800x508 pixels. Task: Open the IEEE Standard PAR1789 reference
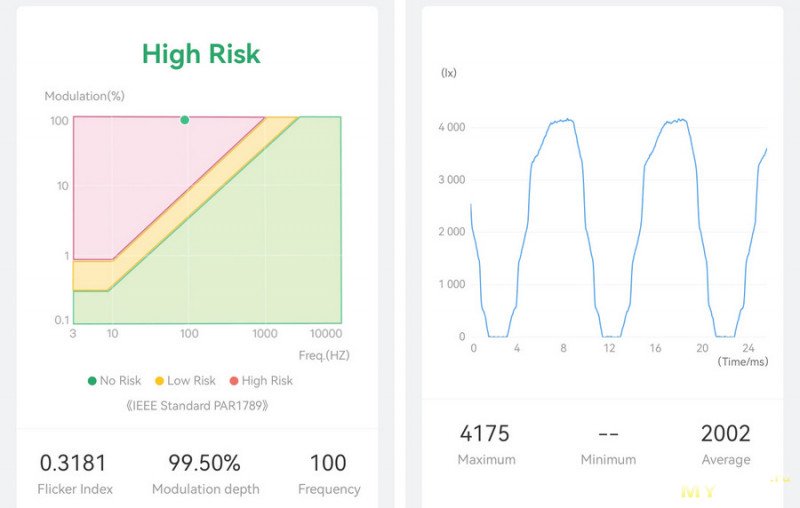pos(197,406)
